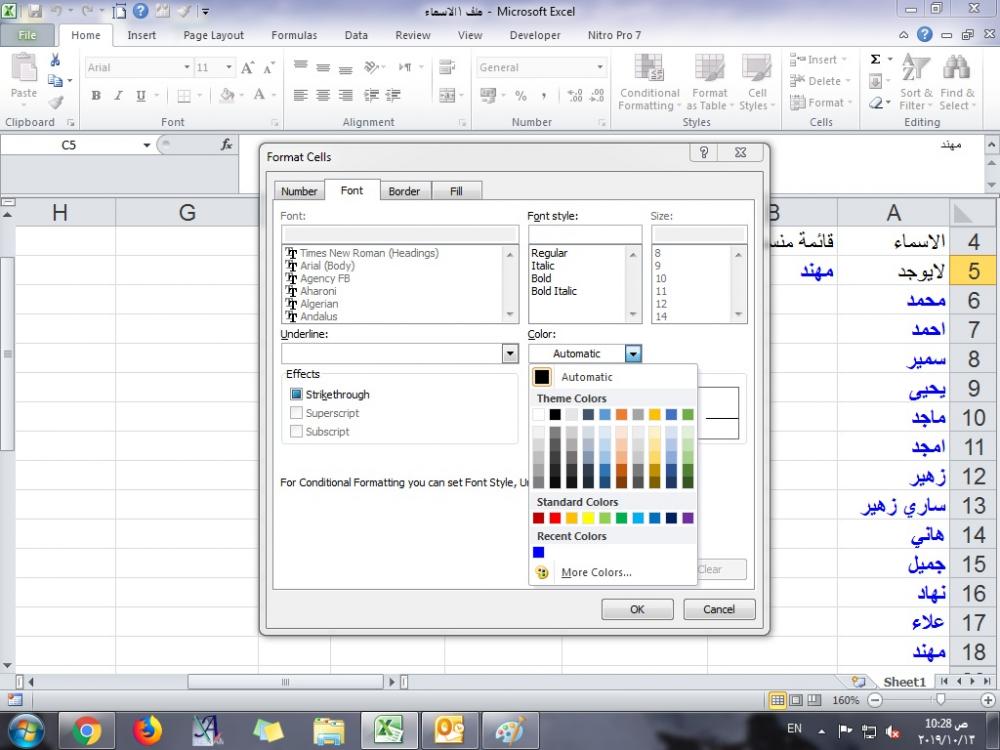Click the Italic button in ribbon

tap(118, 96)
